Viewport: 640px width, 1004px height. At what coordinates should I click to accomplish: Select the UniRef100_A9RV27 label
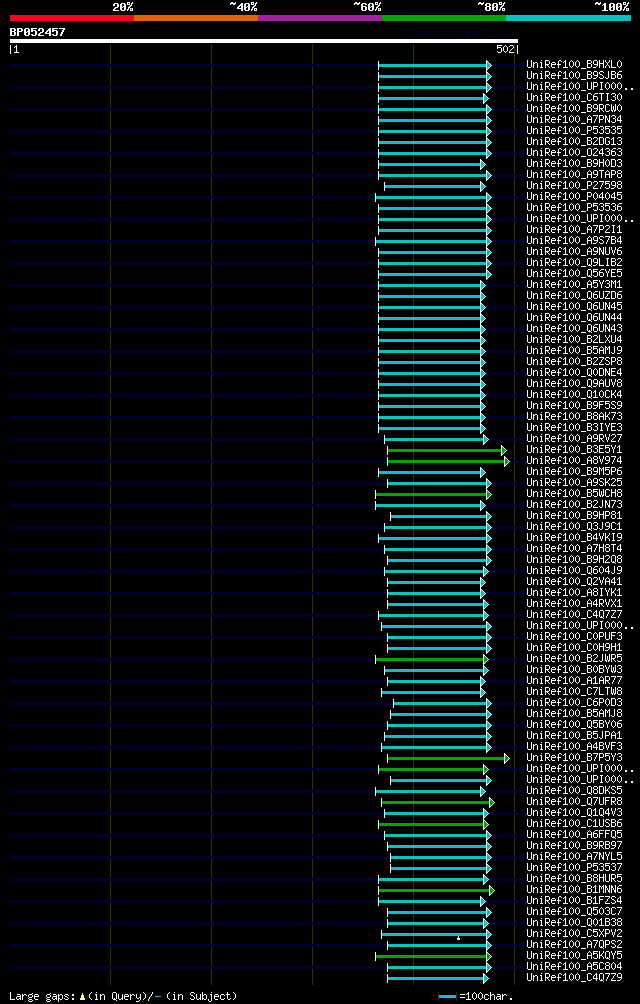pyautogui.click(x=574, y=439)
